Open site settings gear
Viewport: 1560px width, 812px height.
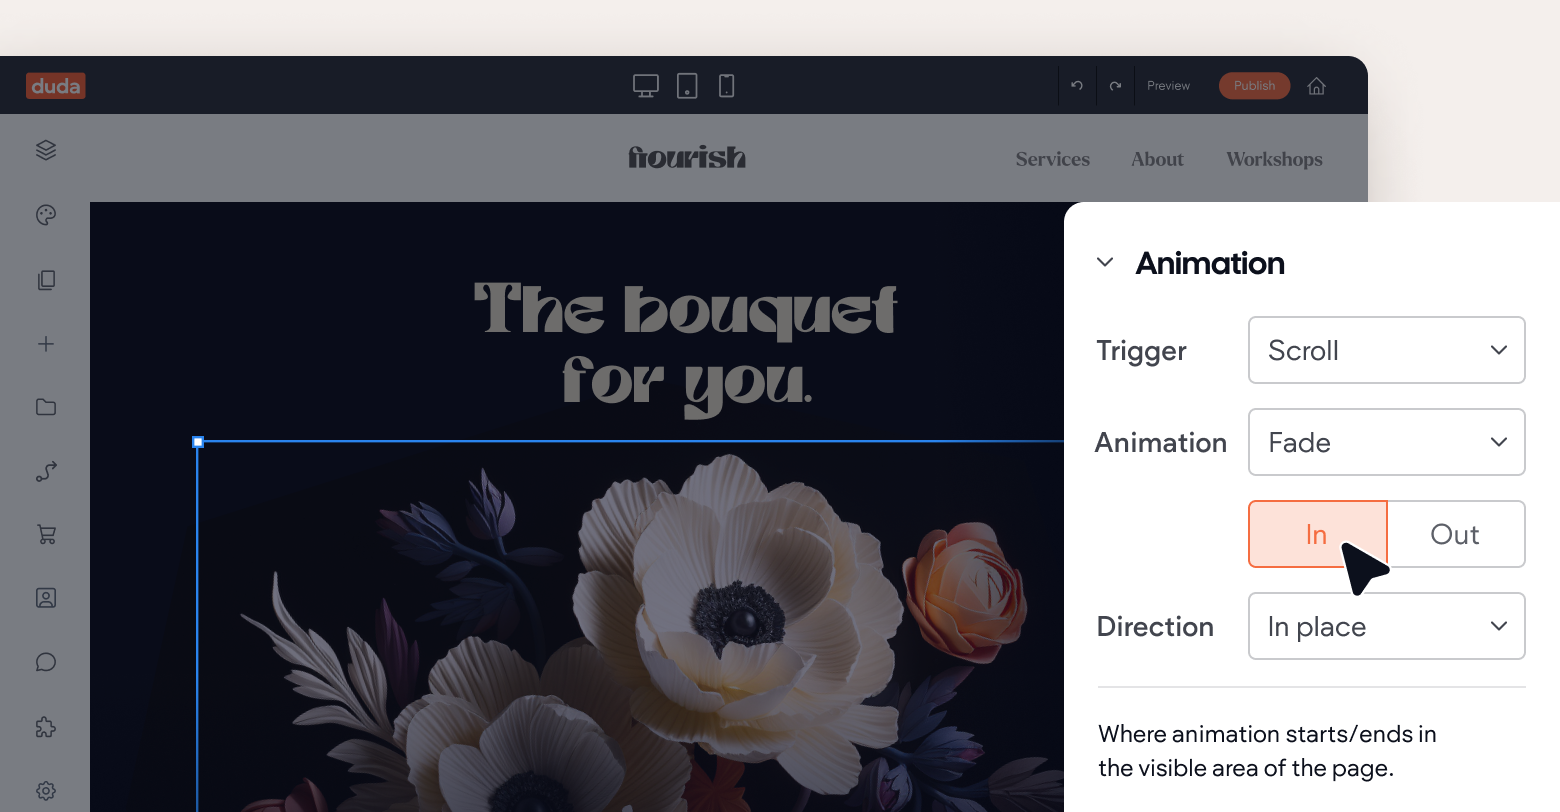(46, 791)
